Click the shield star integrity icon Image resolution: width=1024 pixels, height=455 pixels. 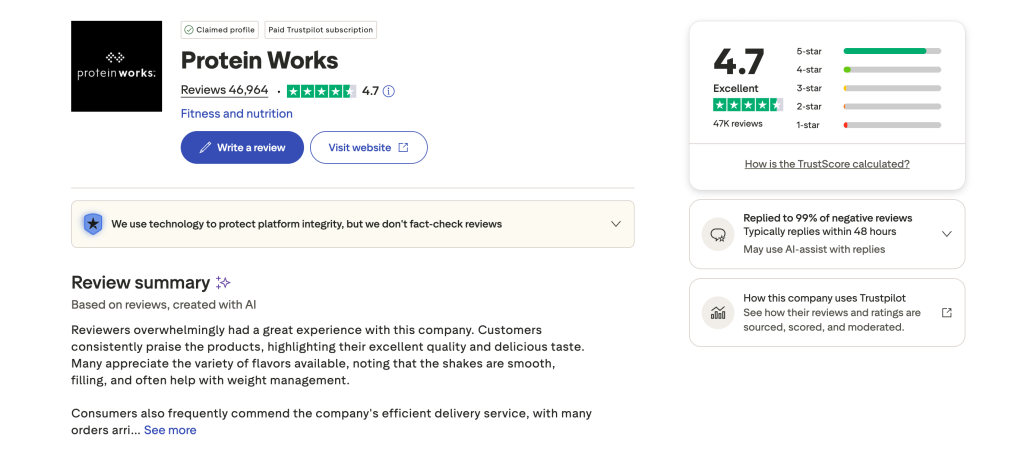point(93,224)
